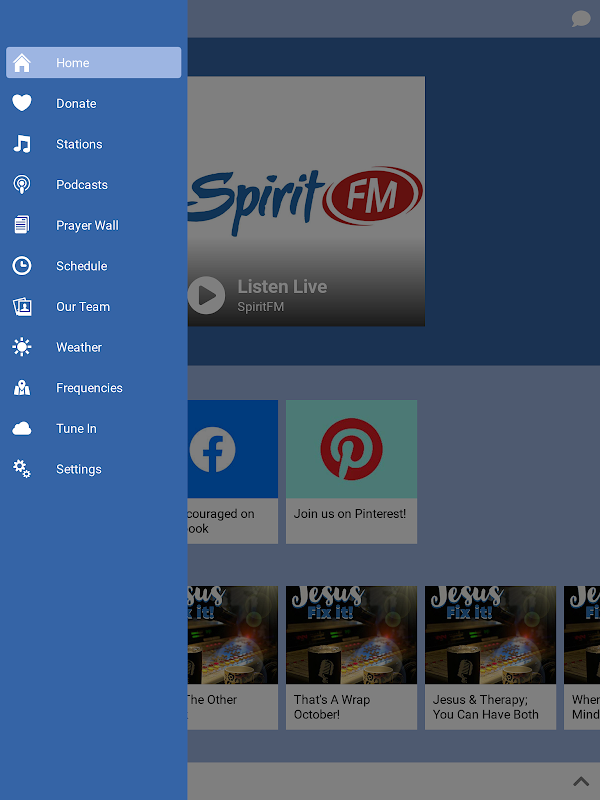Viewport: 600px width, 800px height.
Task: Click That's A Wrap October! caption
Action: pos(332,707)
